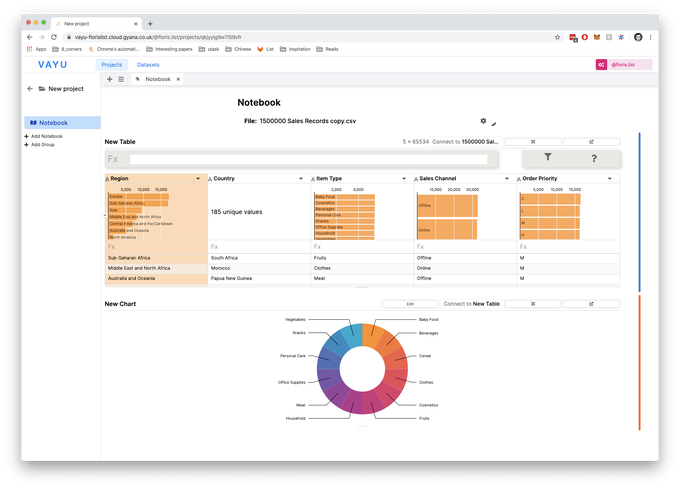This screenshot has width=680, height=489.
Task: Open the Country column dropdown arrow
Action: [302, 179]
